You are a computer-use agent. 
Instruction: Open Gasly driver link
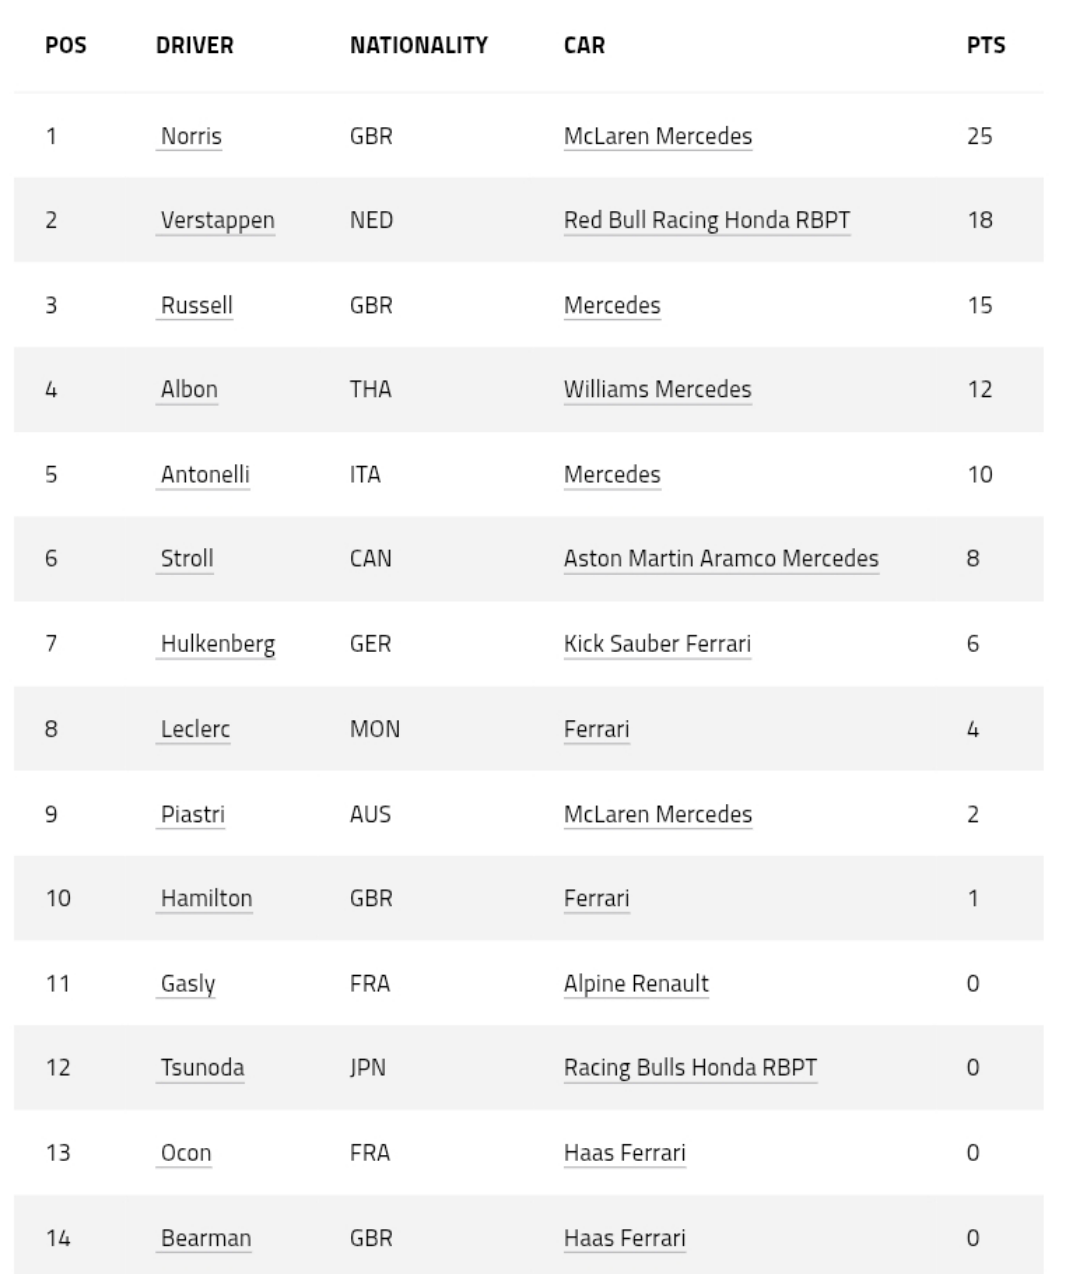[188, 983]
